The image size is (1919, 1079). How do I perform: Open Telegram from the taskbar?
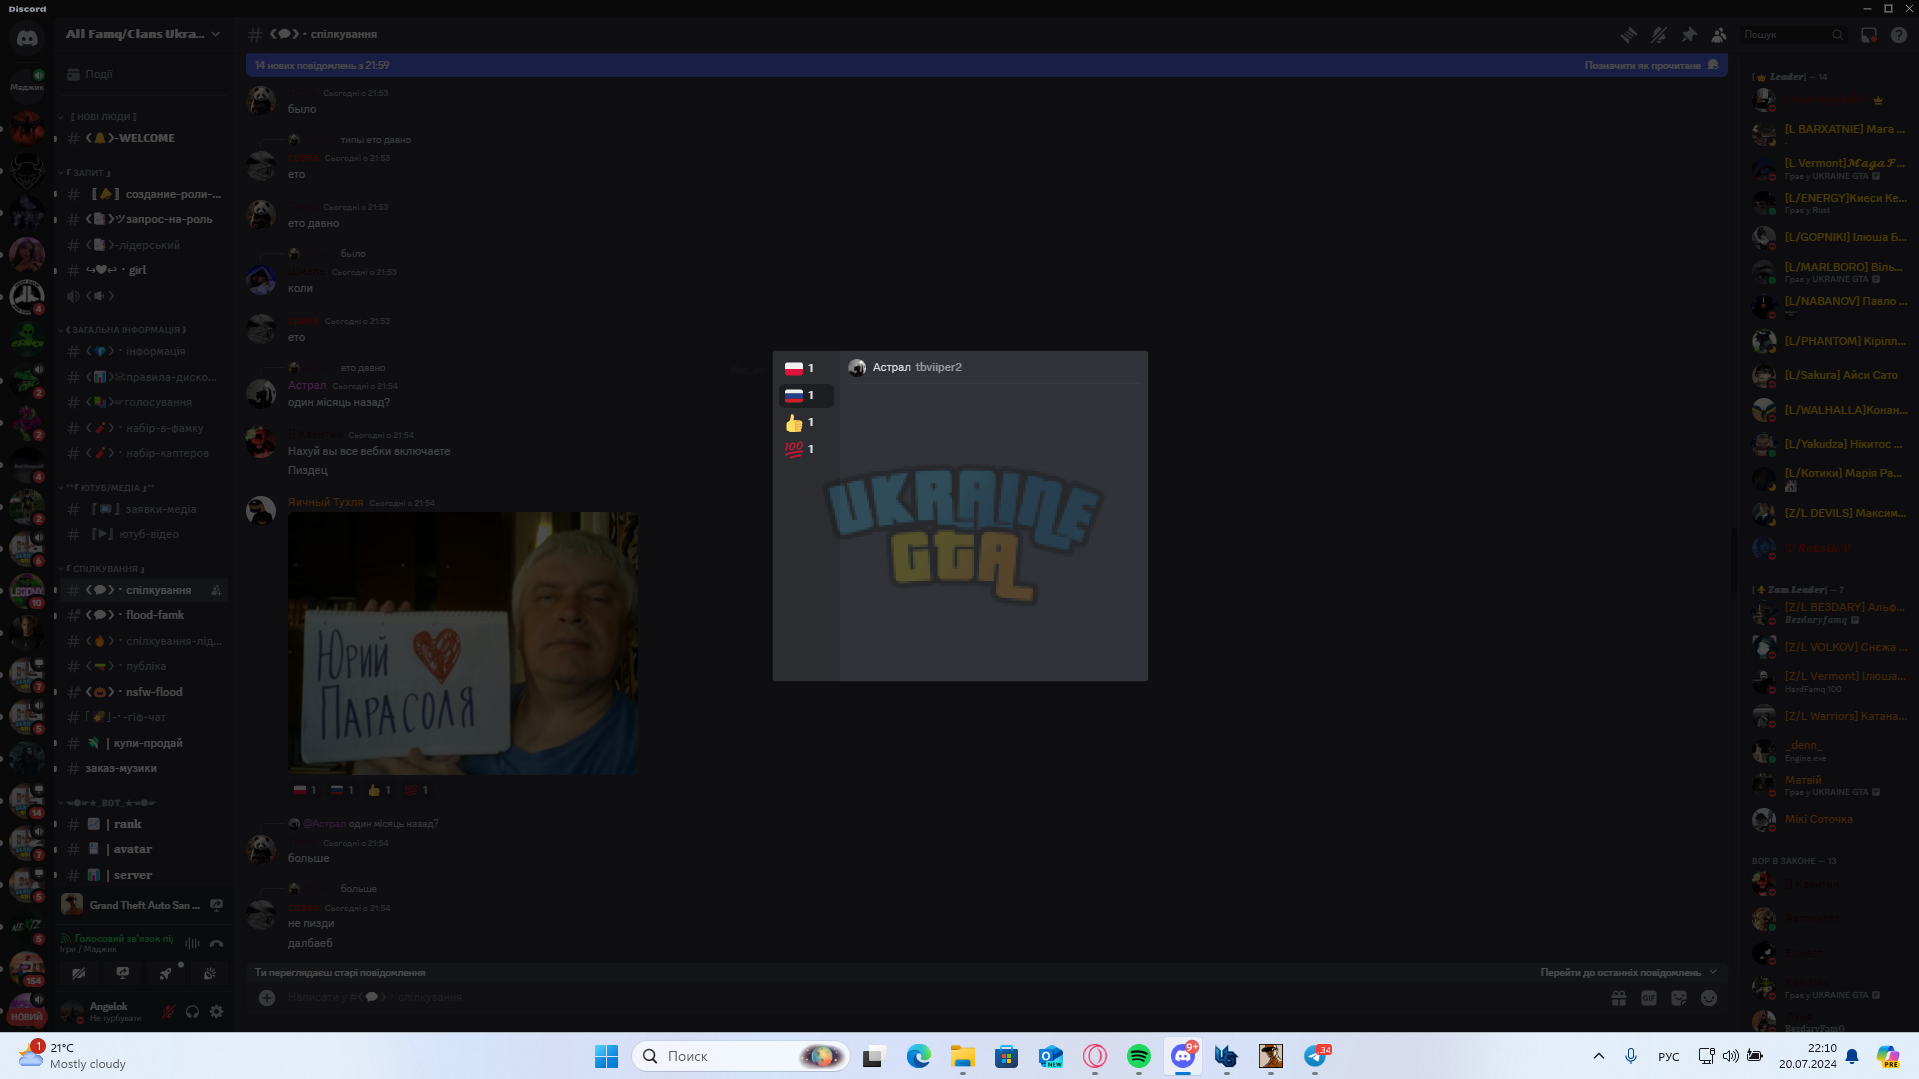click(x=1315, y=1056)
